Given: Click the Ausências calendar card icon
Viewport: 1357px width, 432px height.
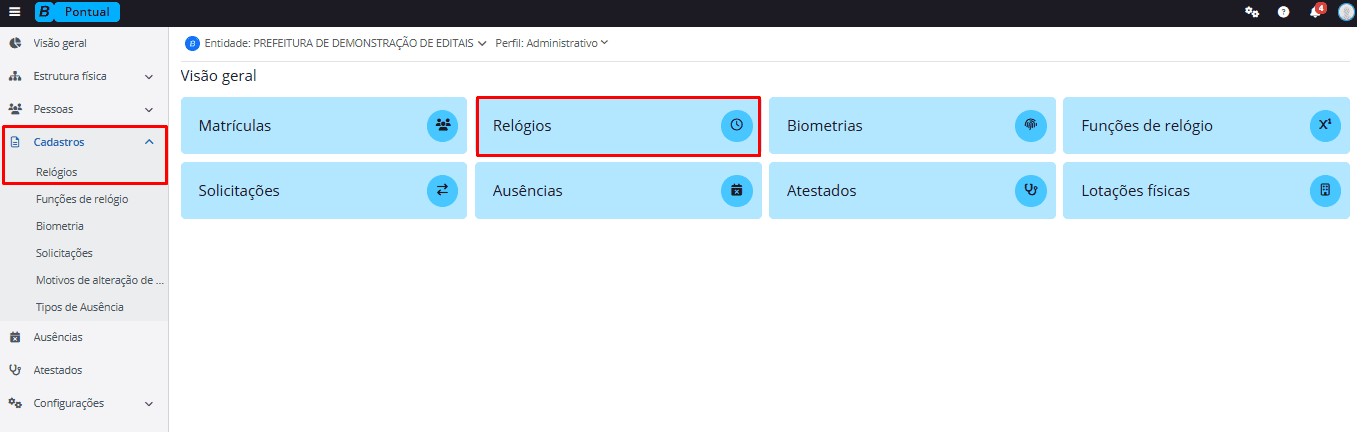Looking at the screenshot, I should click(x=736, y=190).
